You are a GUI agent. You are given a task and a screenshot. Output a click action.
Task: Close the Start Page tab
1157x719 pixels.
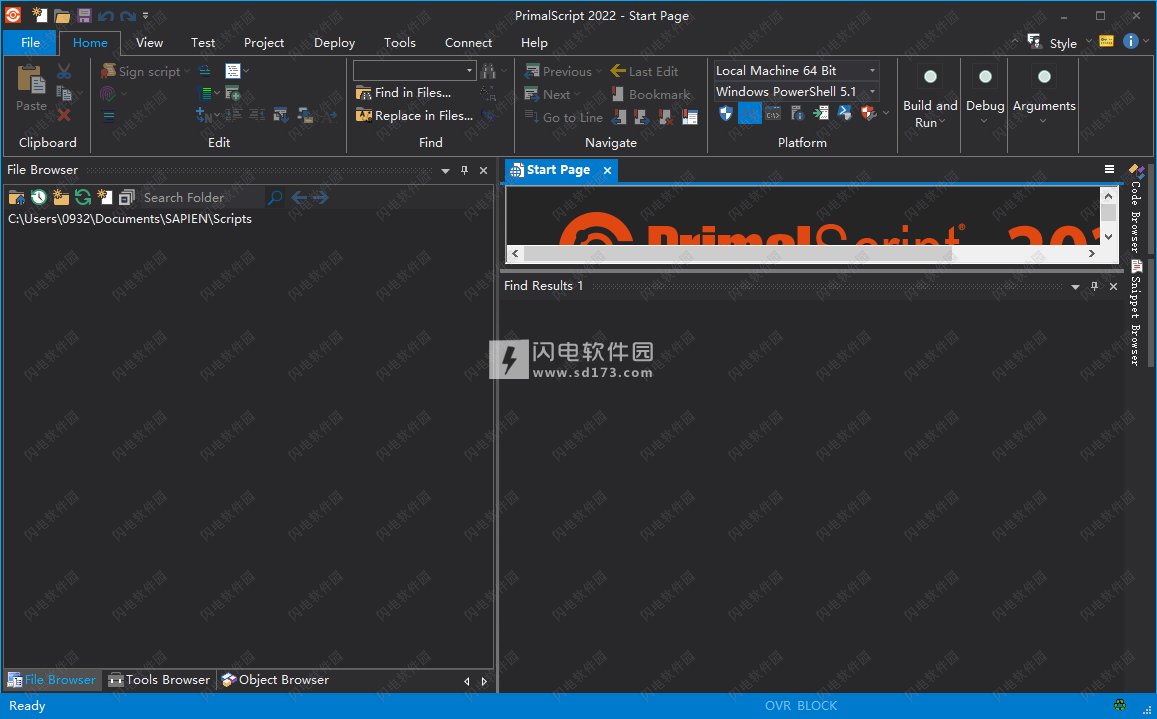(x=607, y=171)
